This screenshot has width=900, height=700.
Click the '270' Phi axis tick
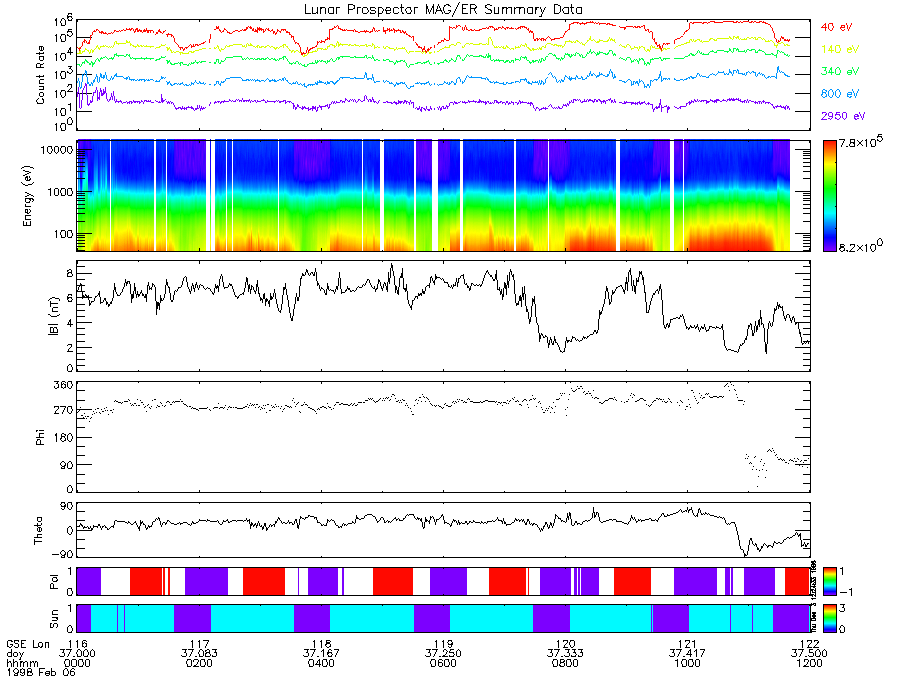[63, 410]
